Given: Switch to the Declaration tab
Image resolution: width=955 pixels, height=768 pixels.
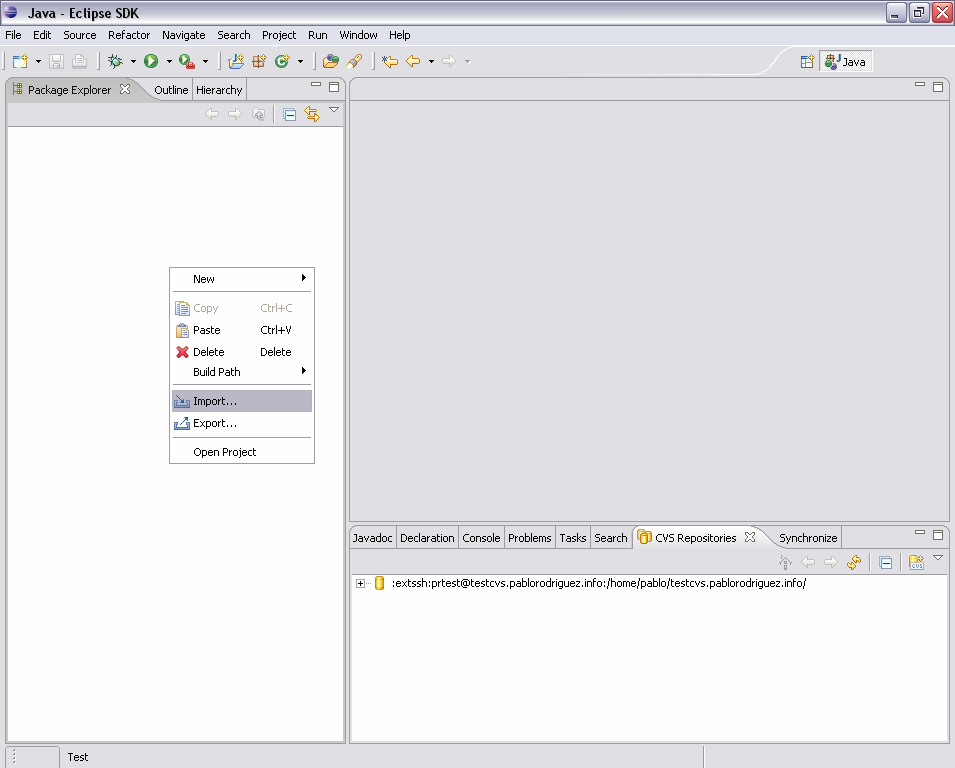Looking at the screenshot, I should [x=427, y=538].
